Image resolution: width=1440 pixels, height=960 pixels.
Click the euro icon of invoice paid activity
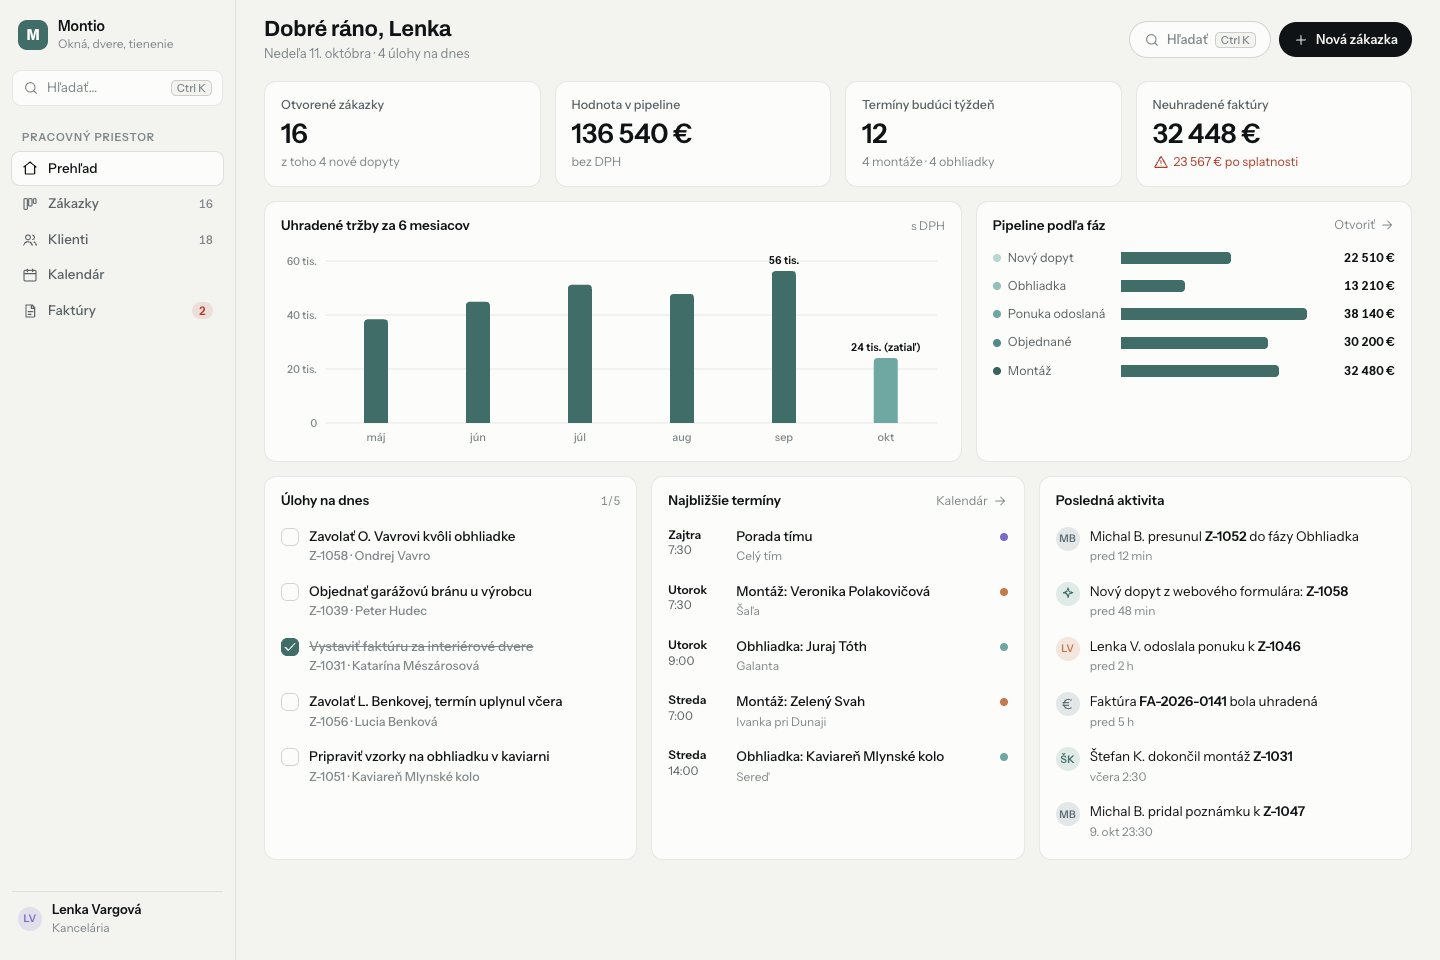(1068, 704)
